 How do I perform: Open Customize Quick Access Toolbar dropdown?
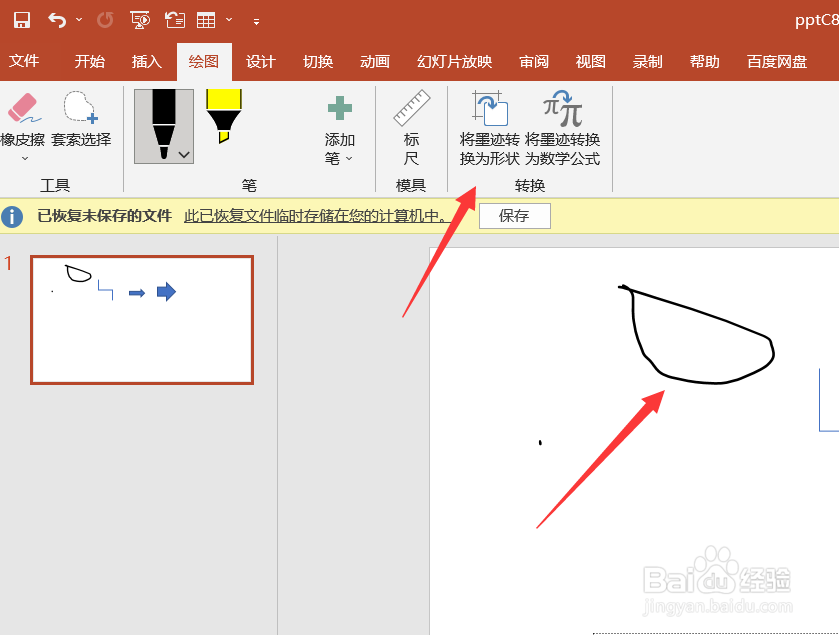pos(256,21)
